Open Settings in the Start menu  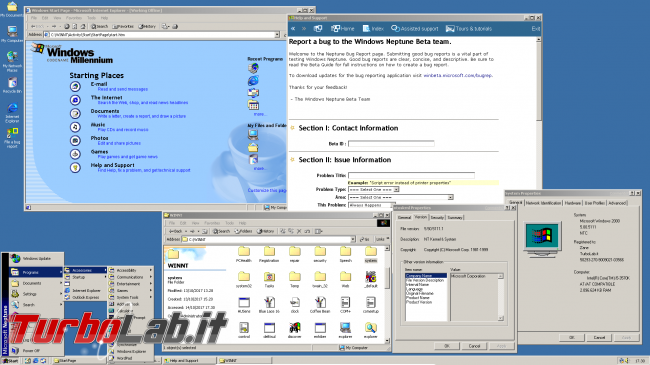pos(36,294)
